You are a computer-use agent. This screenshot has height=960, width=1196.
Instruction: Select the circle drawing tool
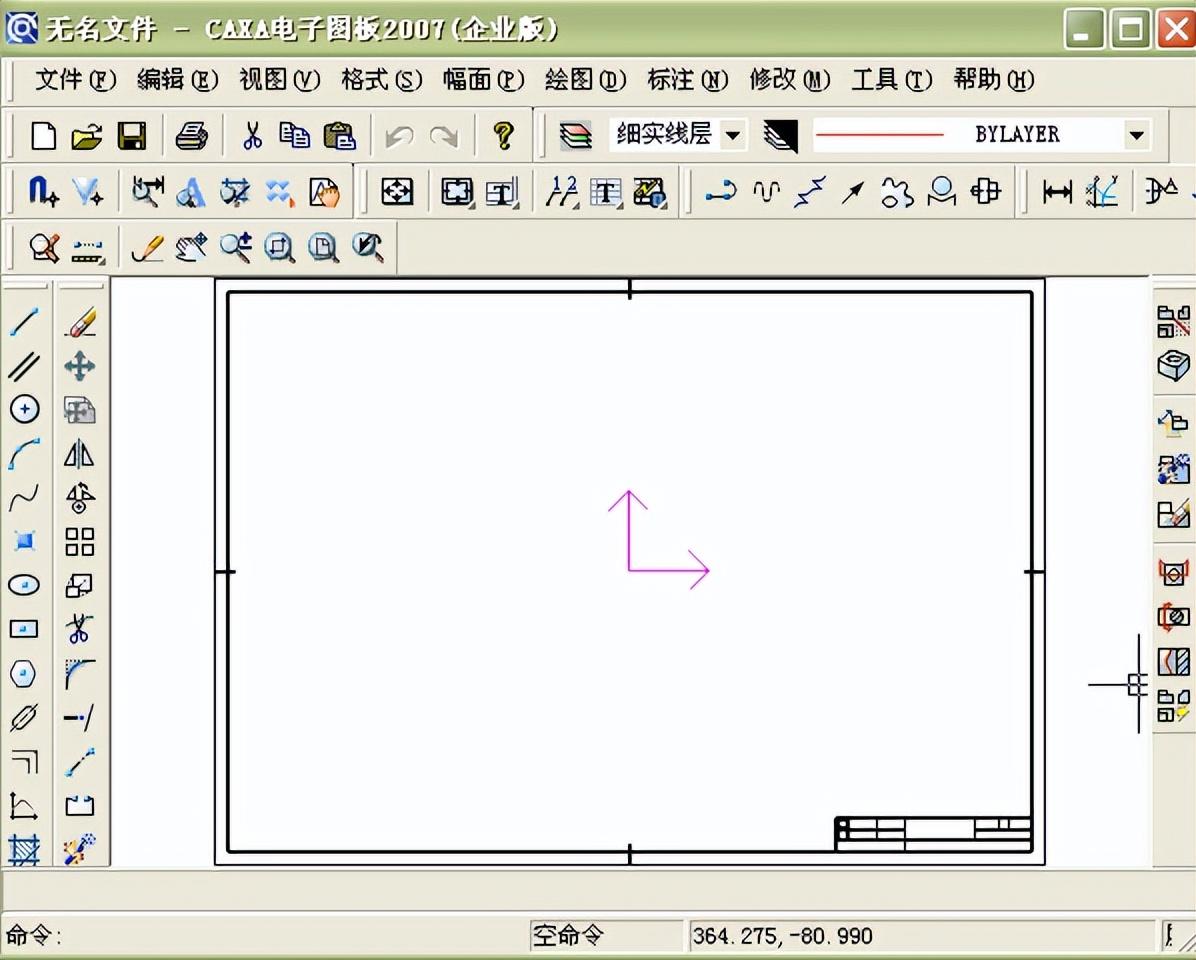24,409
